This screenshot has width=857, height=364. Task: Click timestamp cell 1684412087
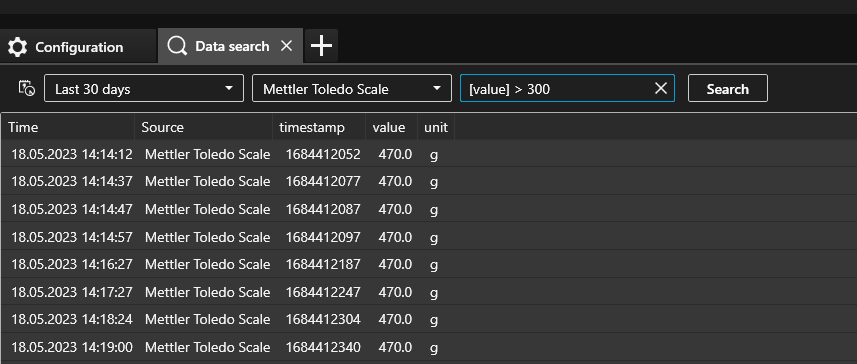(323, 209)
